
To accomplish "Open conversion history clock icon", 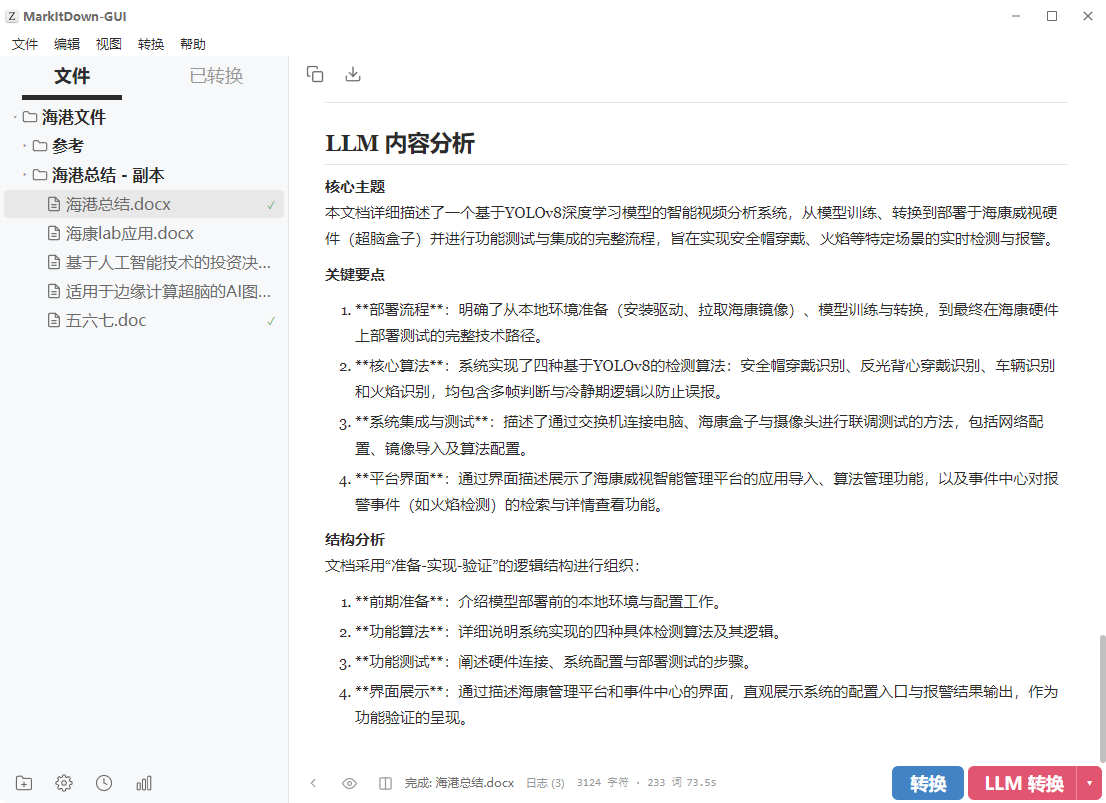I will 104,783.
